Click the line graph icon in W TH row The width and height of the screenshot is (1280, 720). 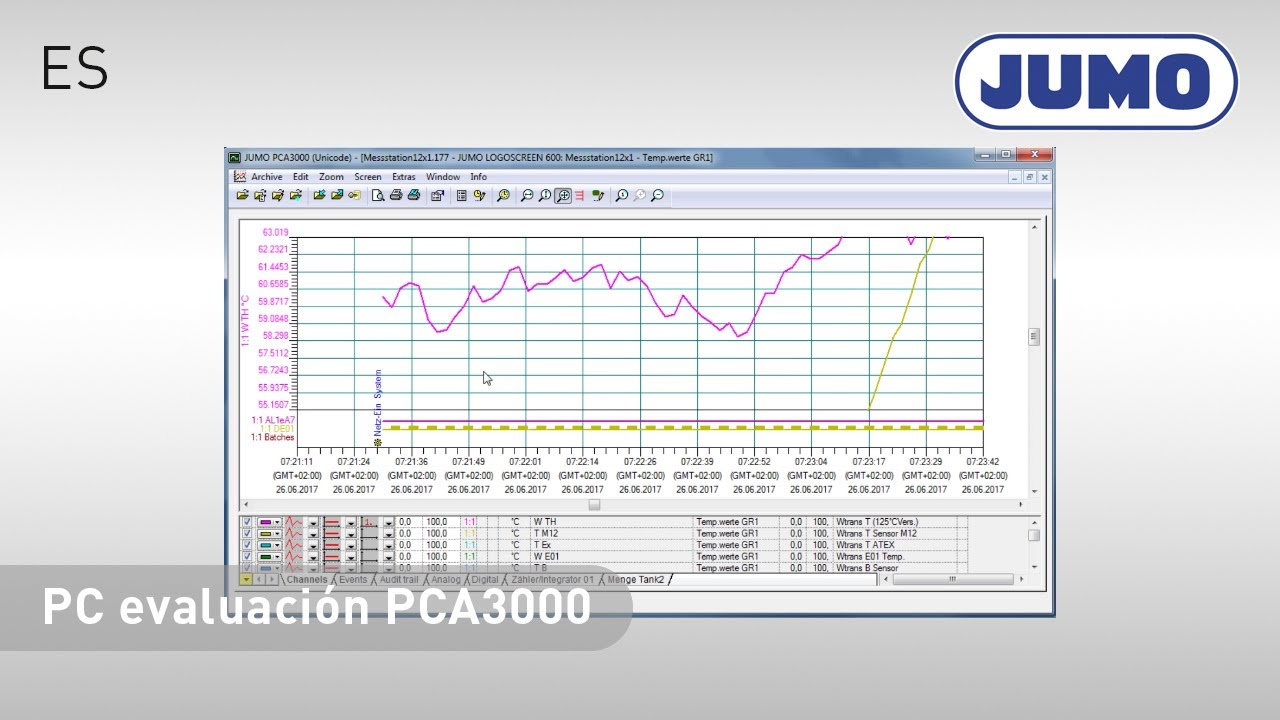pyautogui.click(x=293, y=522)
